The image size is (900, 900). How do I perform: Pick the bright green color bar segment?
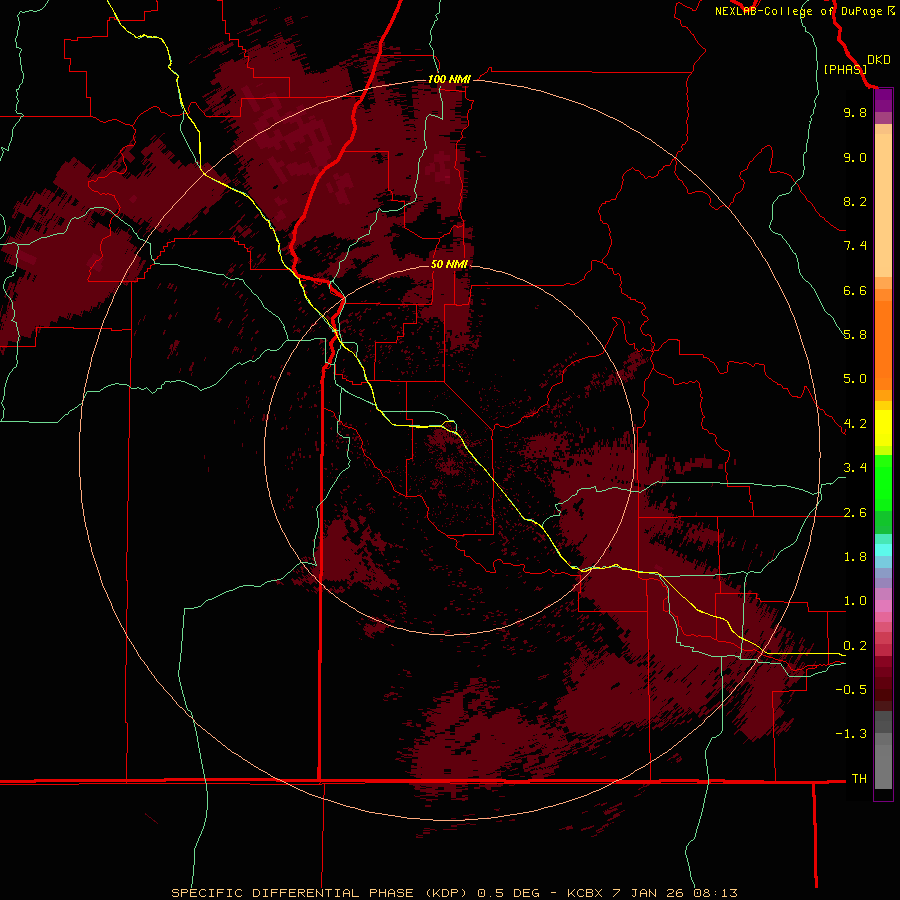883,483
